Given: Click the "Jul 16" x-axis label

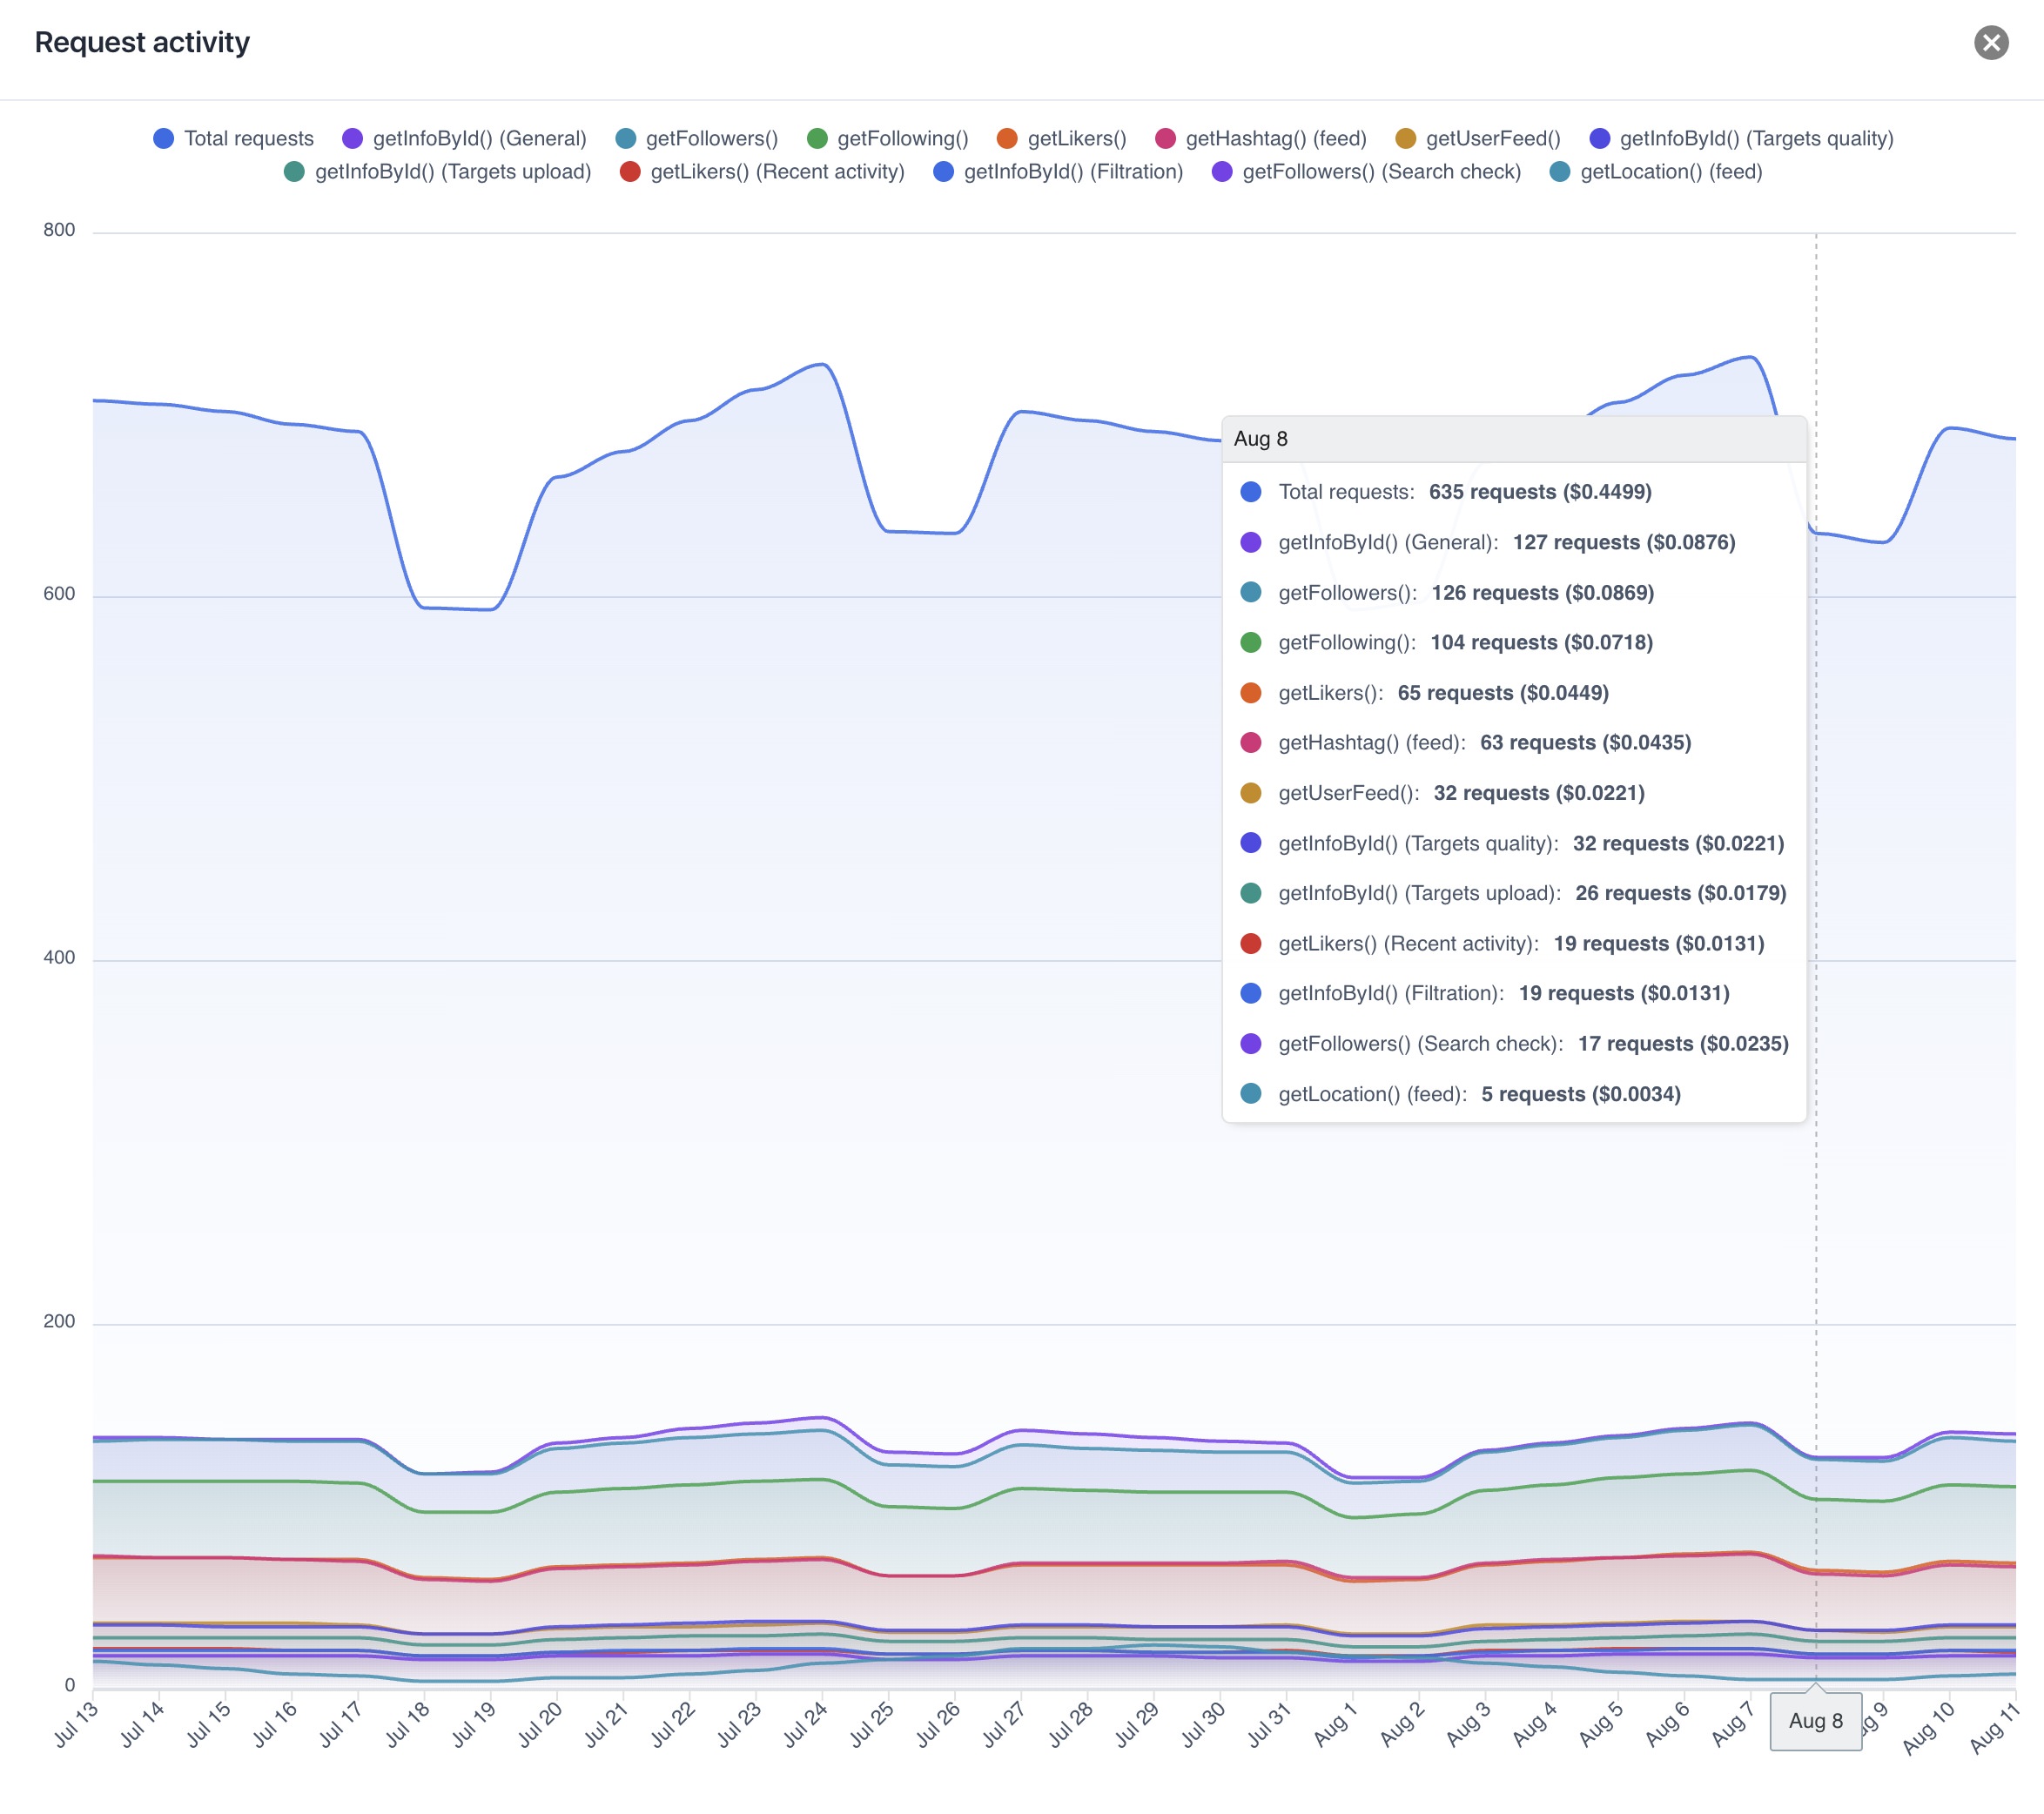Looking at the screenshot, I should point(275,1724).
